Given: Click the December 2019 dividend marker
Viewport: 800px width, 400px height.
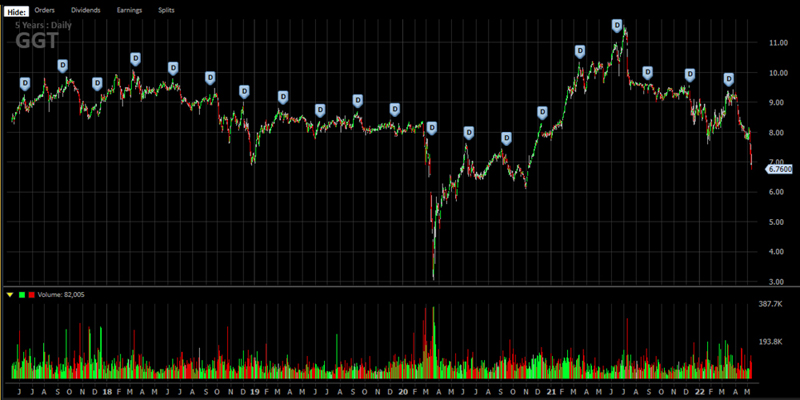Looking at the screenshot, I should click(395, 110).
